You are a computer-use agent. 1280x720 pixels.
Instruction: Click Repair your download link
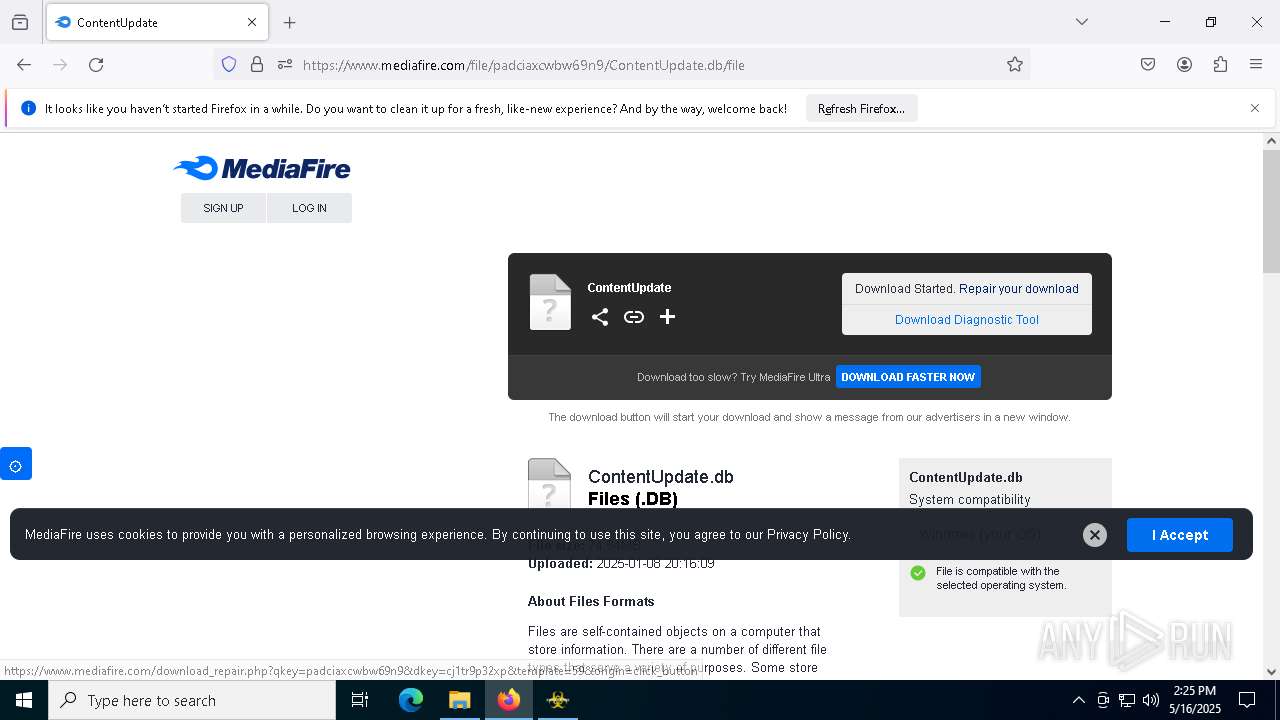(x=1019, y=289)
